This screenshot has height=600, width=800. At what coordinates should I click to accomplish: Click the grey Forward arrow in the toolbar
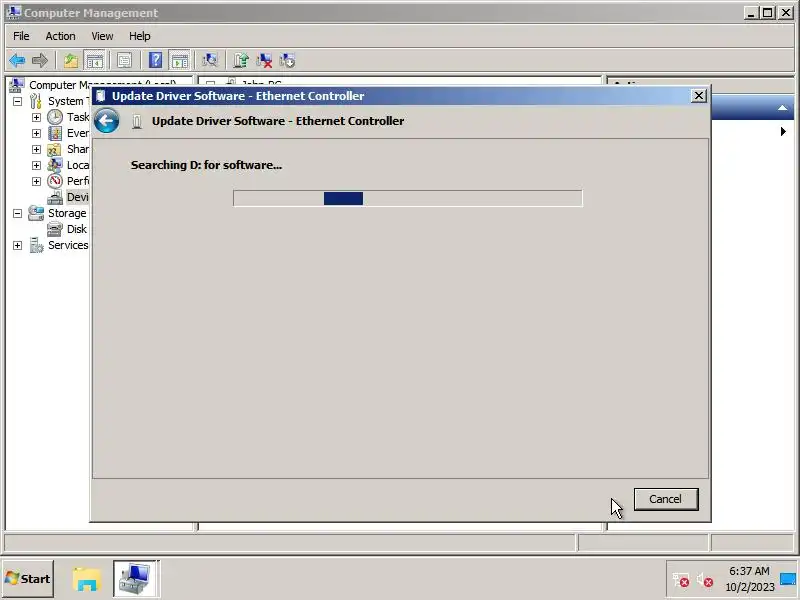tap(40, 61)
